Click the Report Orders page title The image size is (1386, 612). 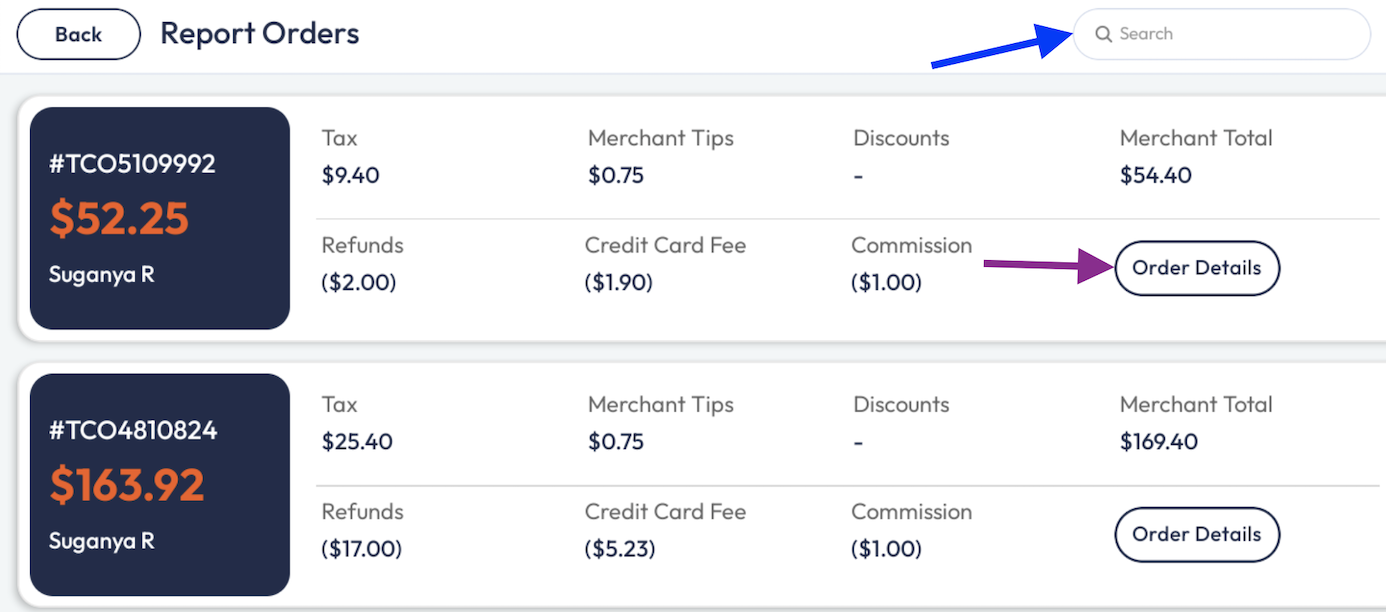tap(259, 33)
